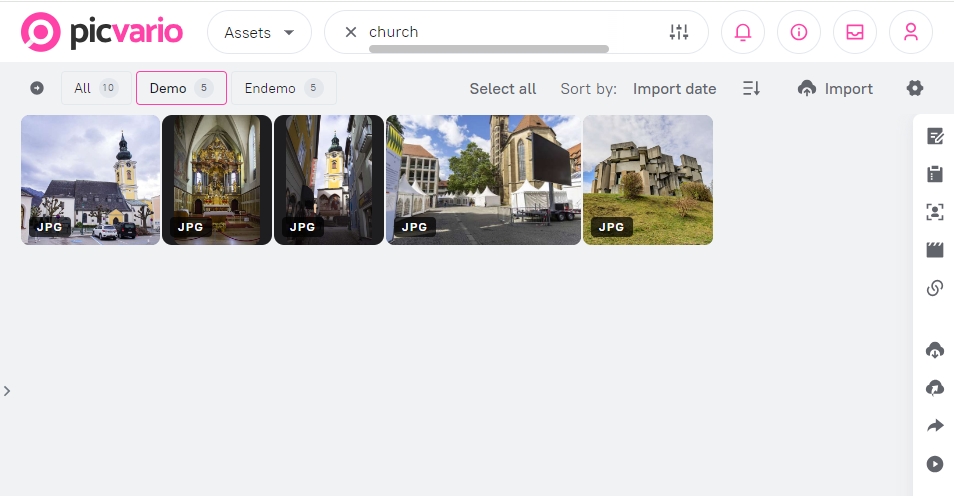Open the Import date sort dropdown
The image size is (954, 496).
[x=674, y=89]
